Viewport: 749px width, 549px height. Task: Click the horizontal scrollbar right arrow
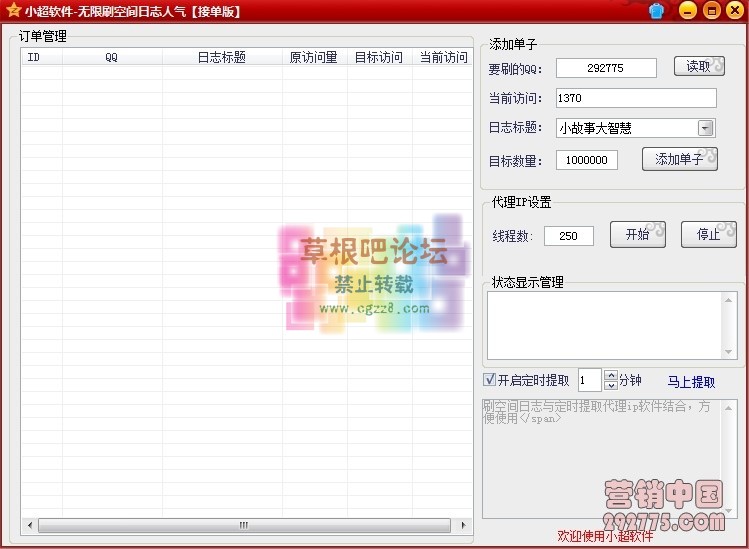pos(463,525)
